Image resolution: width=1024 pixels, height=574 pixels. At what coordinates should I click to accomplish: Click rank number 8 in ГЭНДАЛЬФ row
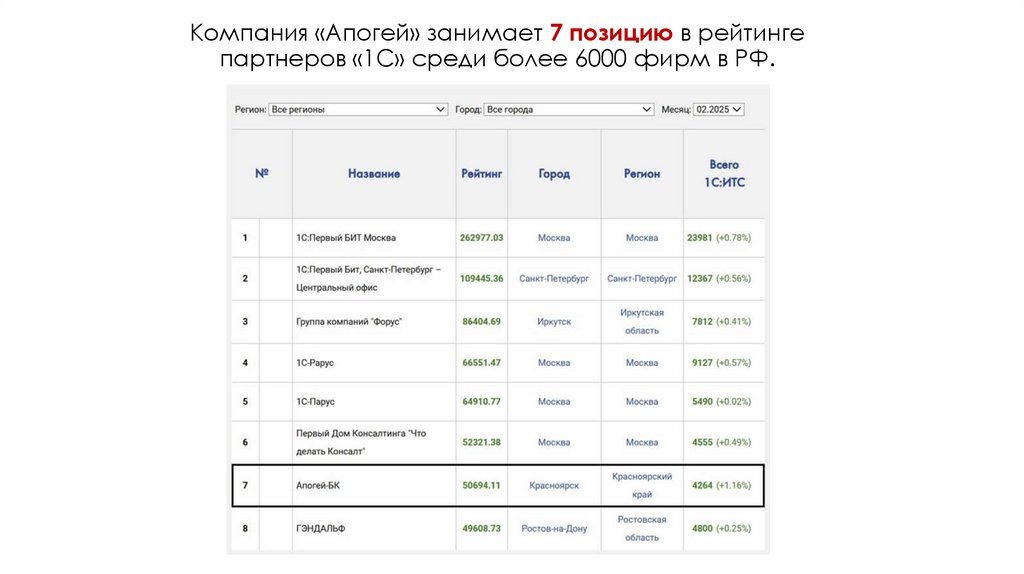pos(245,528)
